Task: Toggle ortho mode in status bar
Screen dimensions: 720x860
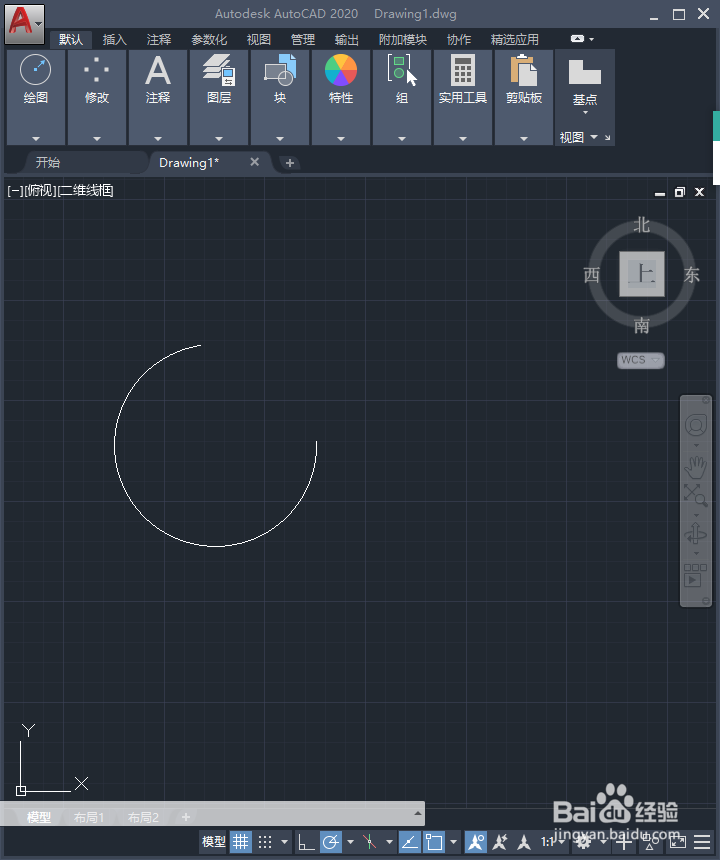Action: [x=305, y=841]
